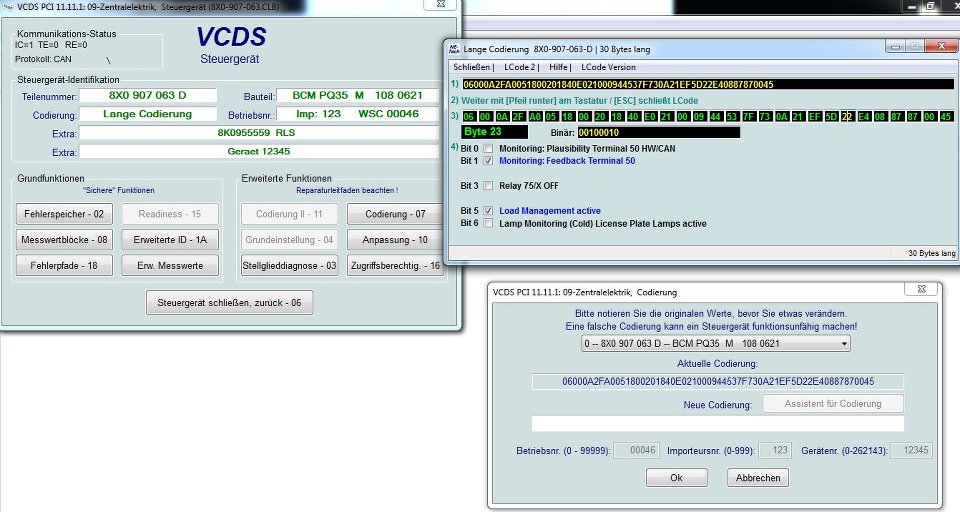Image resolution: width=960 pixels, height=512 pixels.
Task: Open Messwertblöcke - 08 function
Action: point(64,239)
